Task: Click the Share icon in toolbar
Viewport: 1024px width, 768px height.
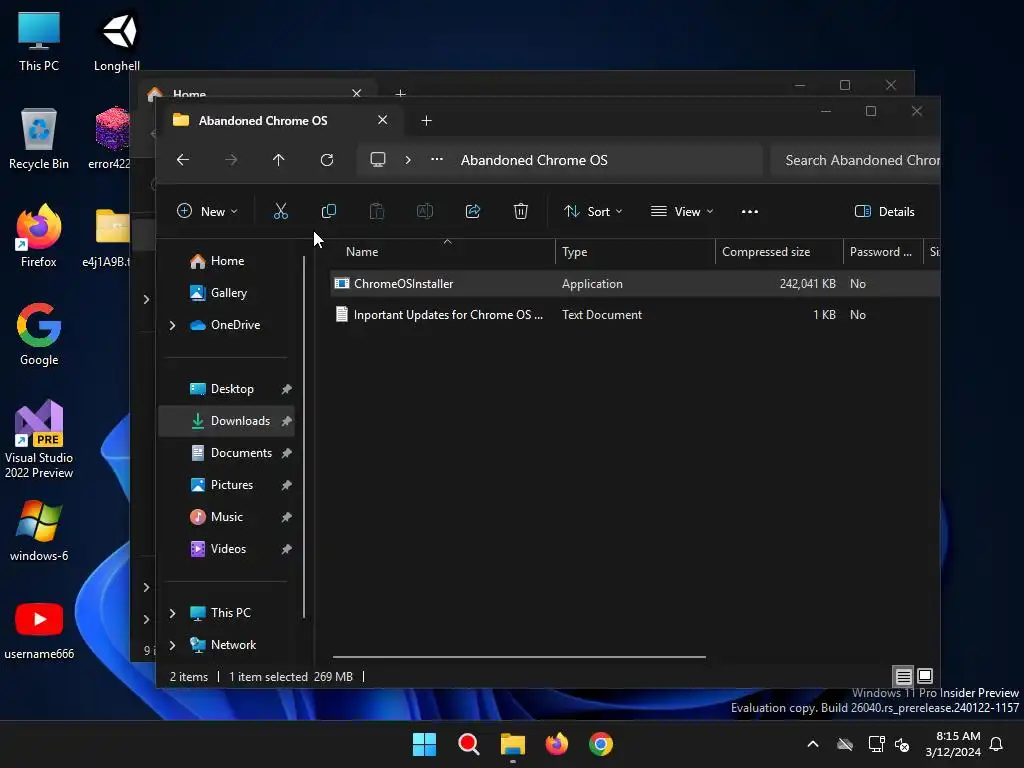Action: (x=473, y=211)
